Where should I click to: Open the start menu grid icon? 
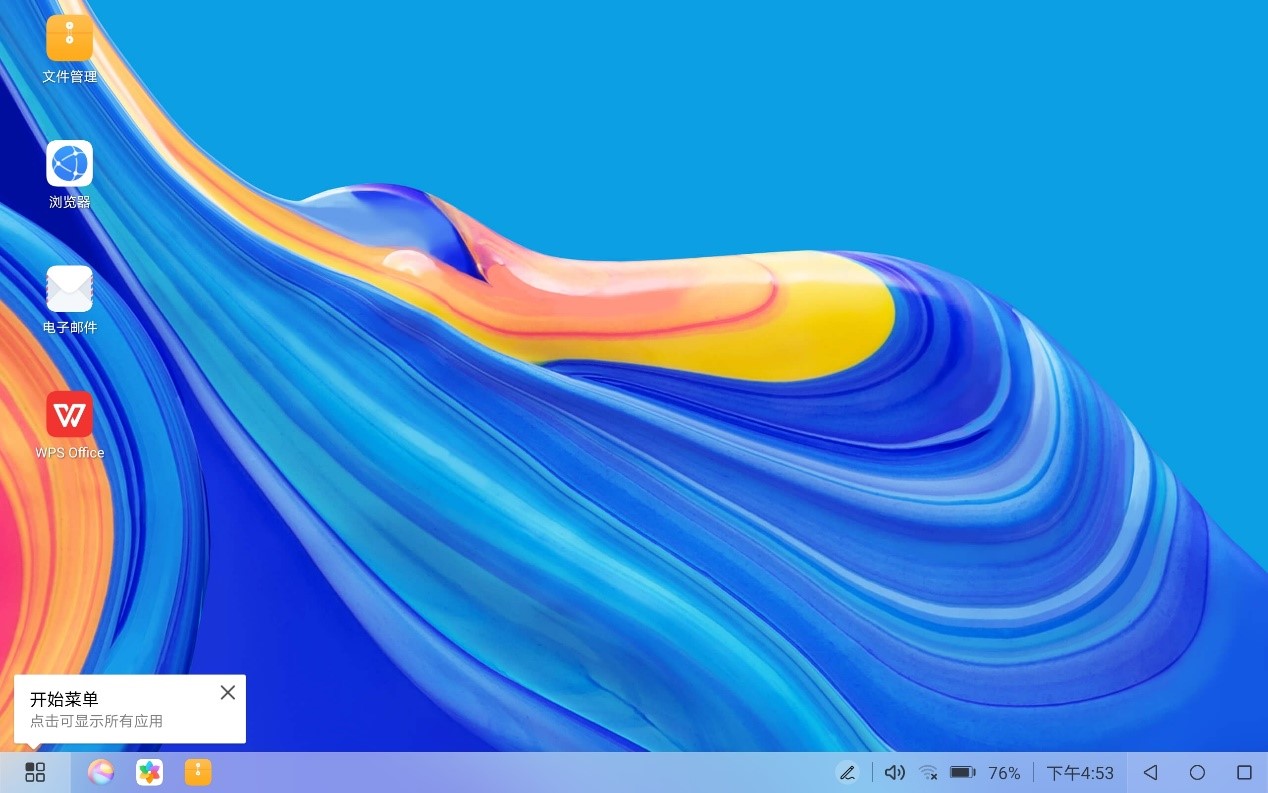(35, 772)
